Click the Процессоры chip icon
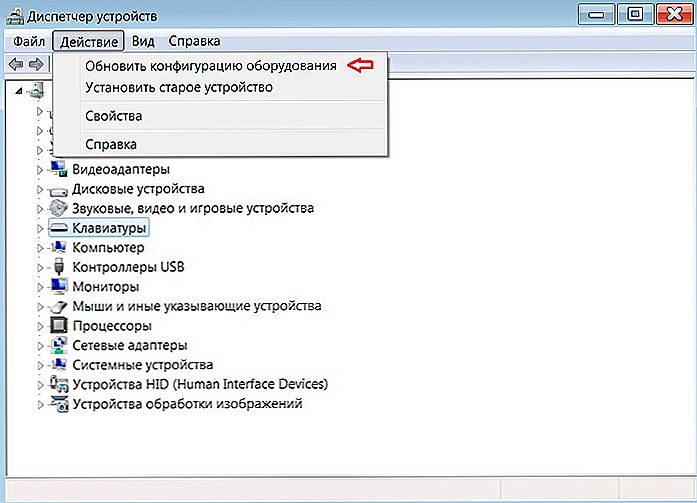This screenshot has height=503, width=697. click(59, 325)
